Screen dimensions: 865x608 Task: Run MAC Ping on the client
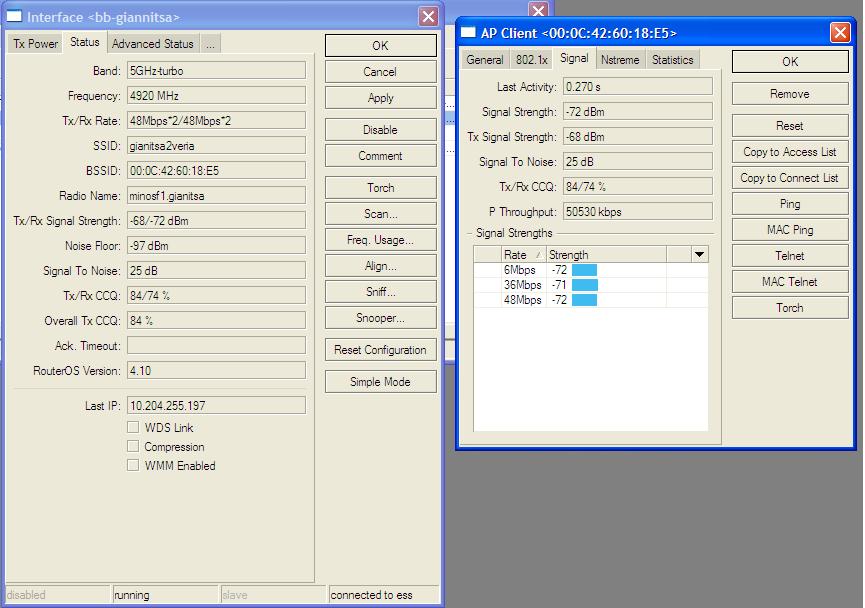click(790, 230)
